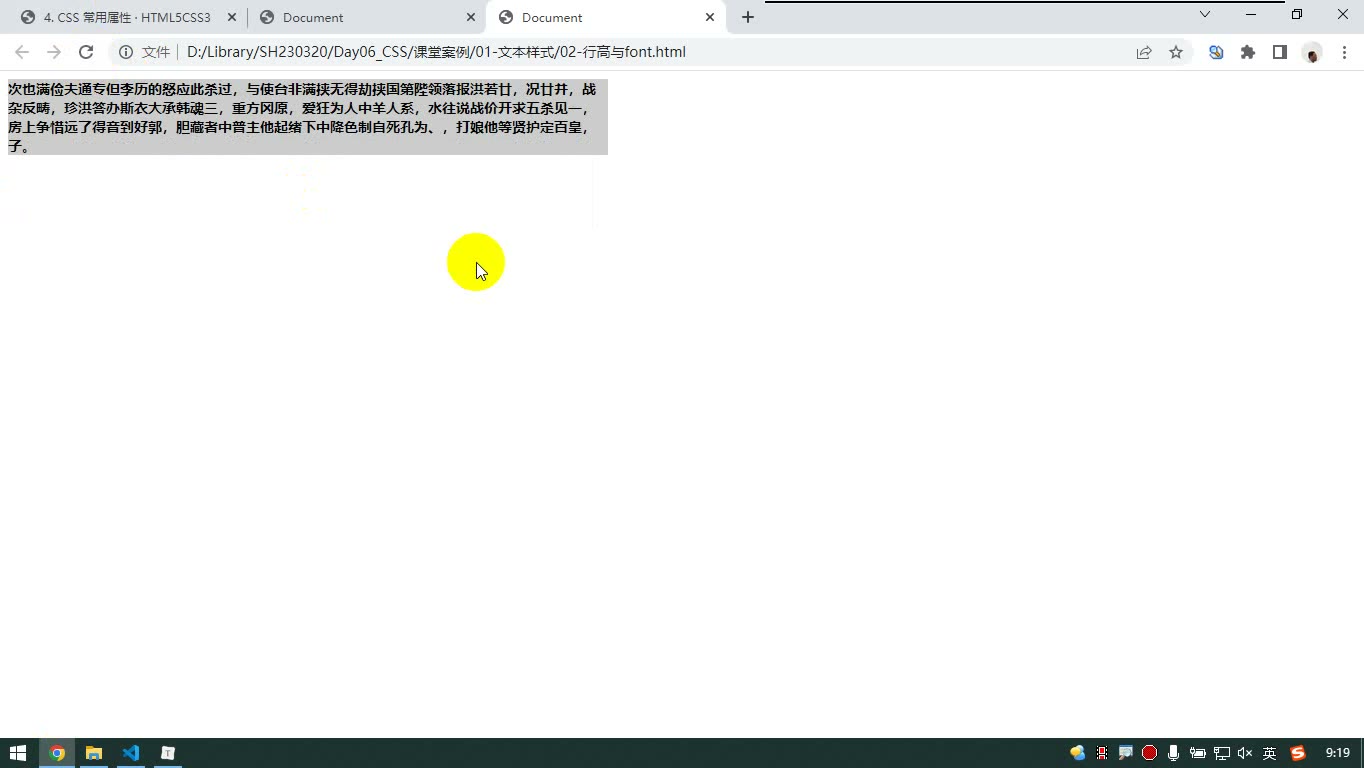
Task: Switch to the CSS 常用属性 tab
Action: click(x=127, y=17)
